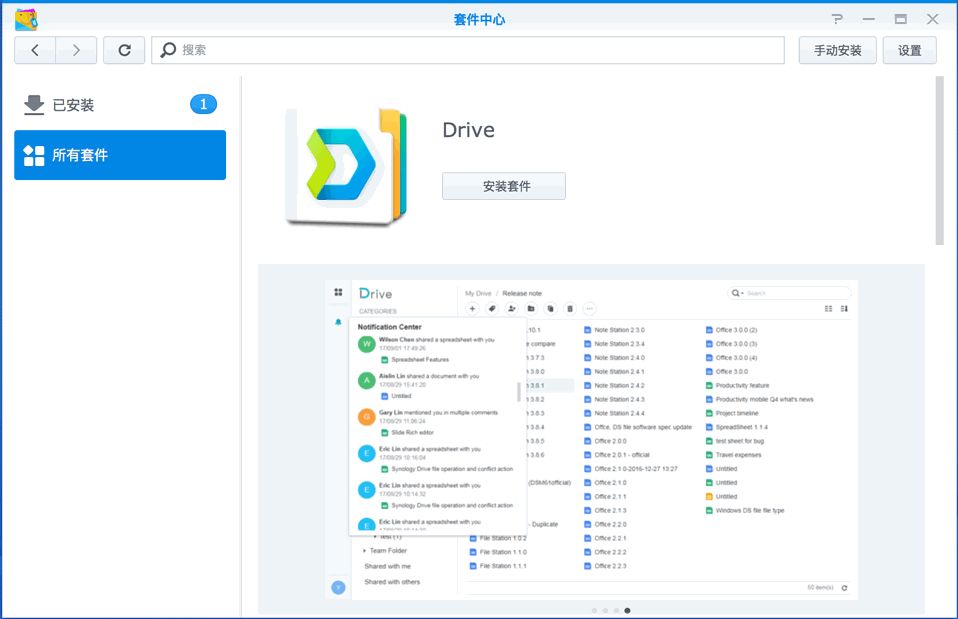Click the app launcher grid icon in the preview
The height and width of the screenshot is (619, 958).
tap(338, 291)
